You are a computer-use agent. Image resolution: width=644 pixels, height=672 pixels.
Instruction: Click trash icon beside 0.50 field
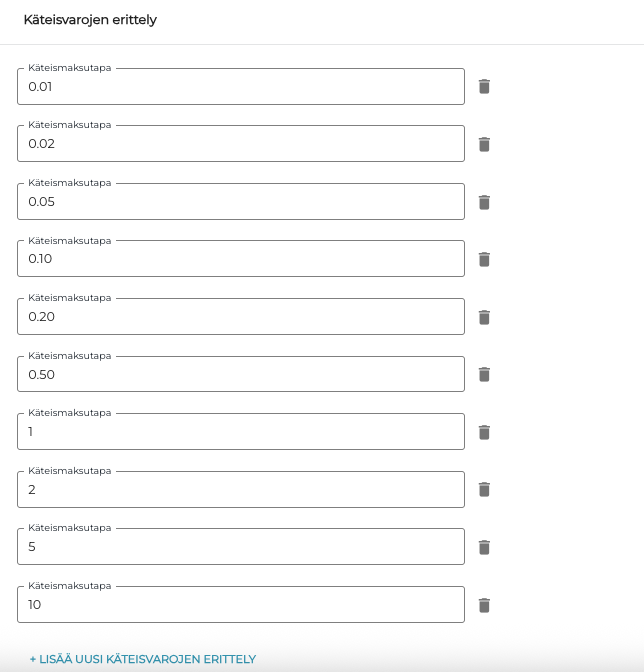click(x=484, y=375)
